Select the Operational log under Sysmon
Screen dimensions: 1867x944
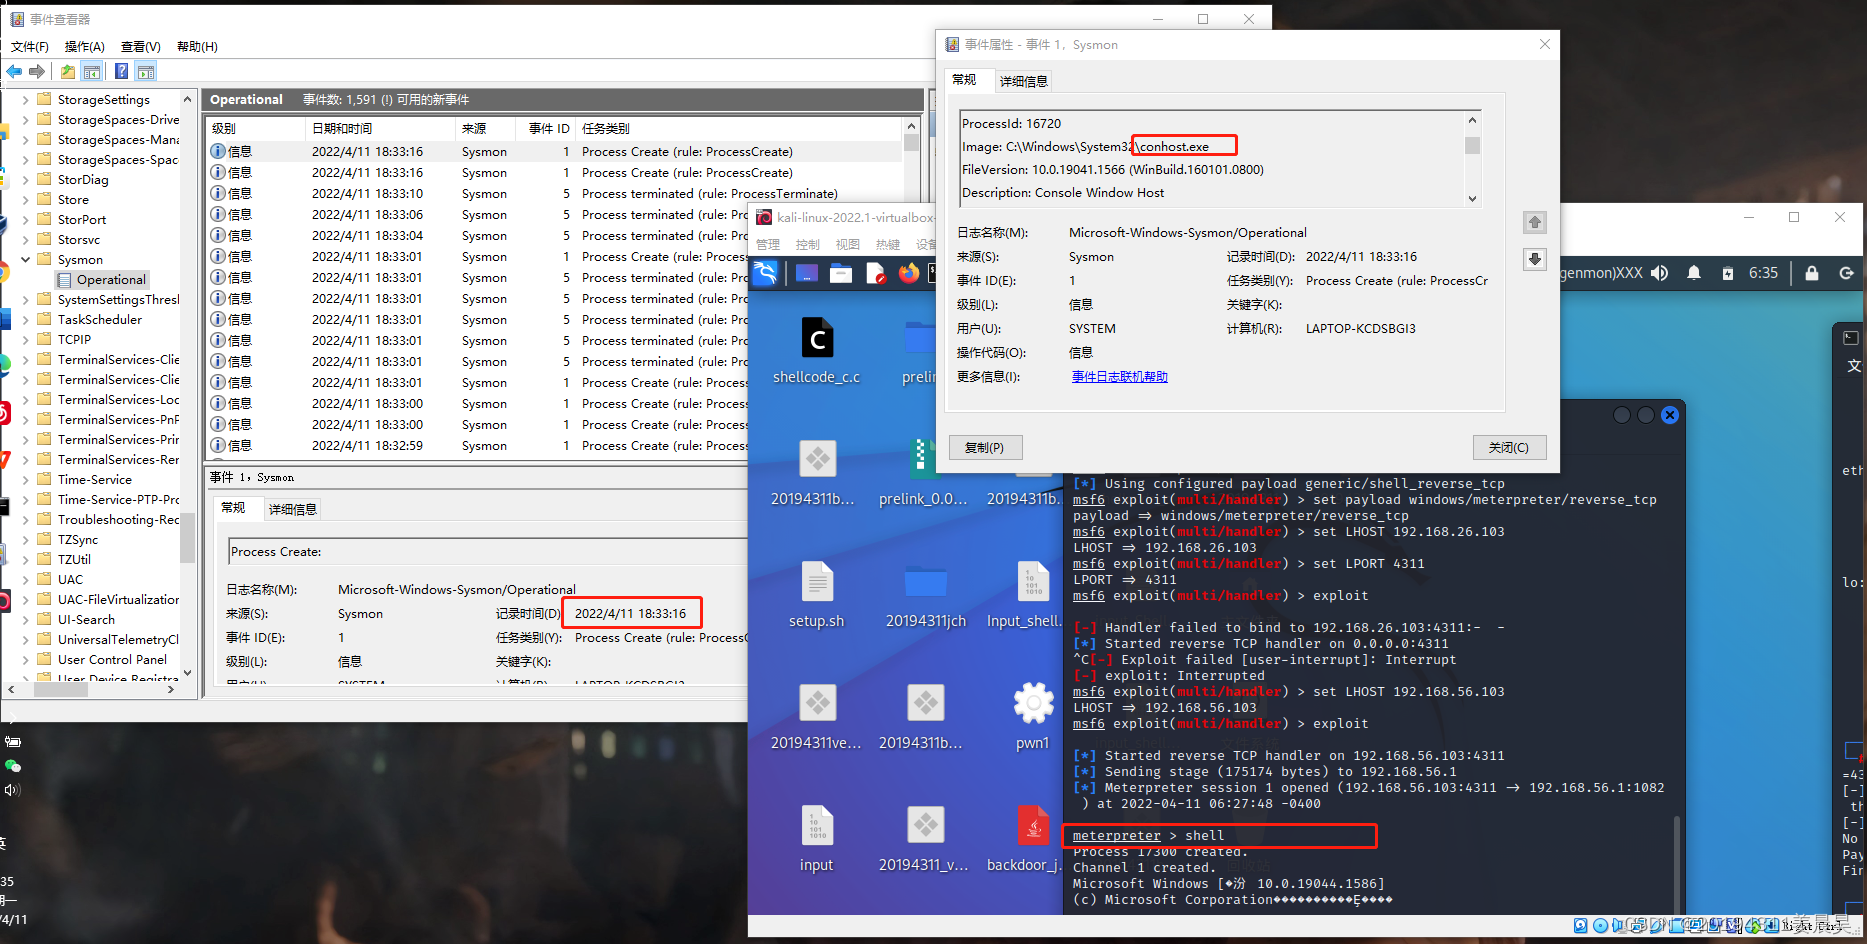pyautogui.click(x=101, y=280)
